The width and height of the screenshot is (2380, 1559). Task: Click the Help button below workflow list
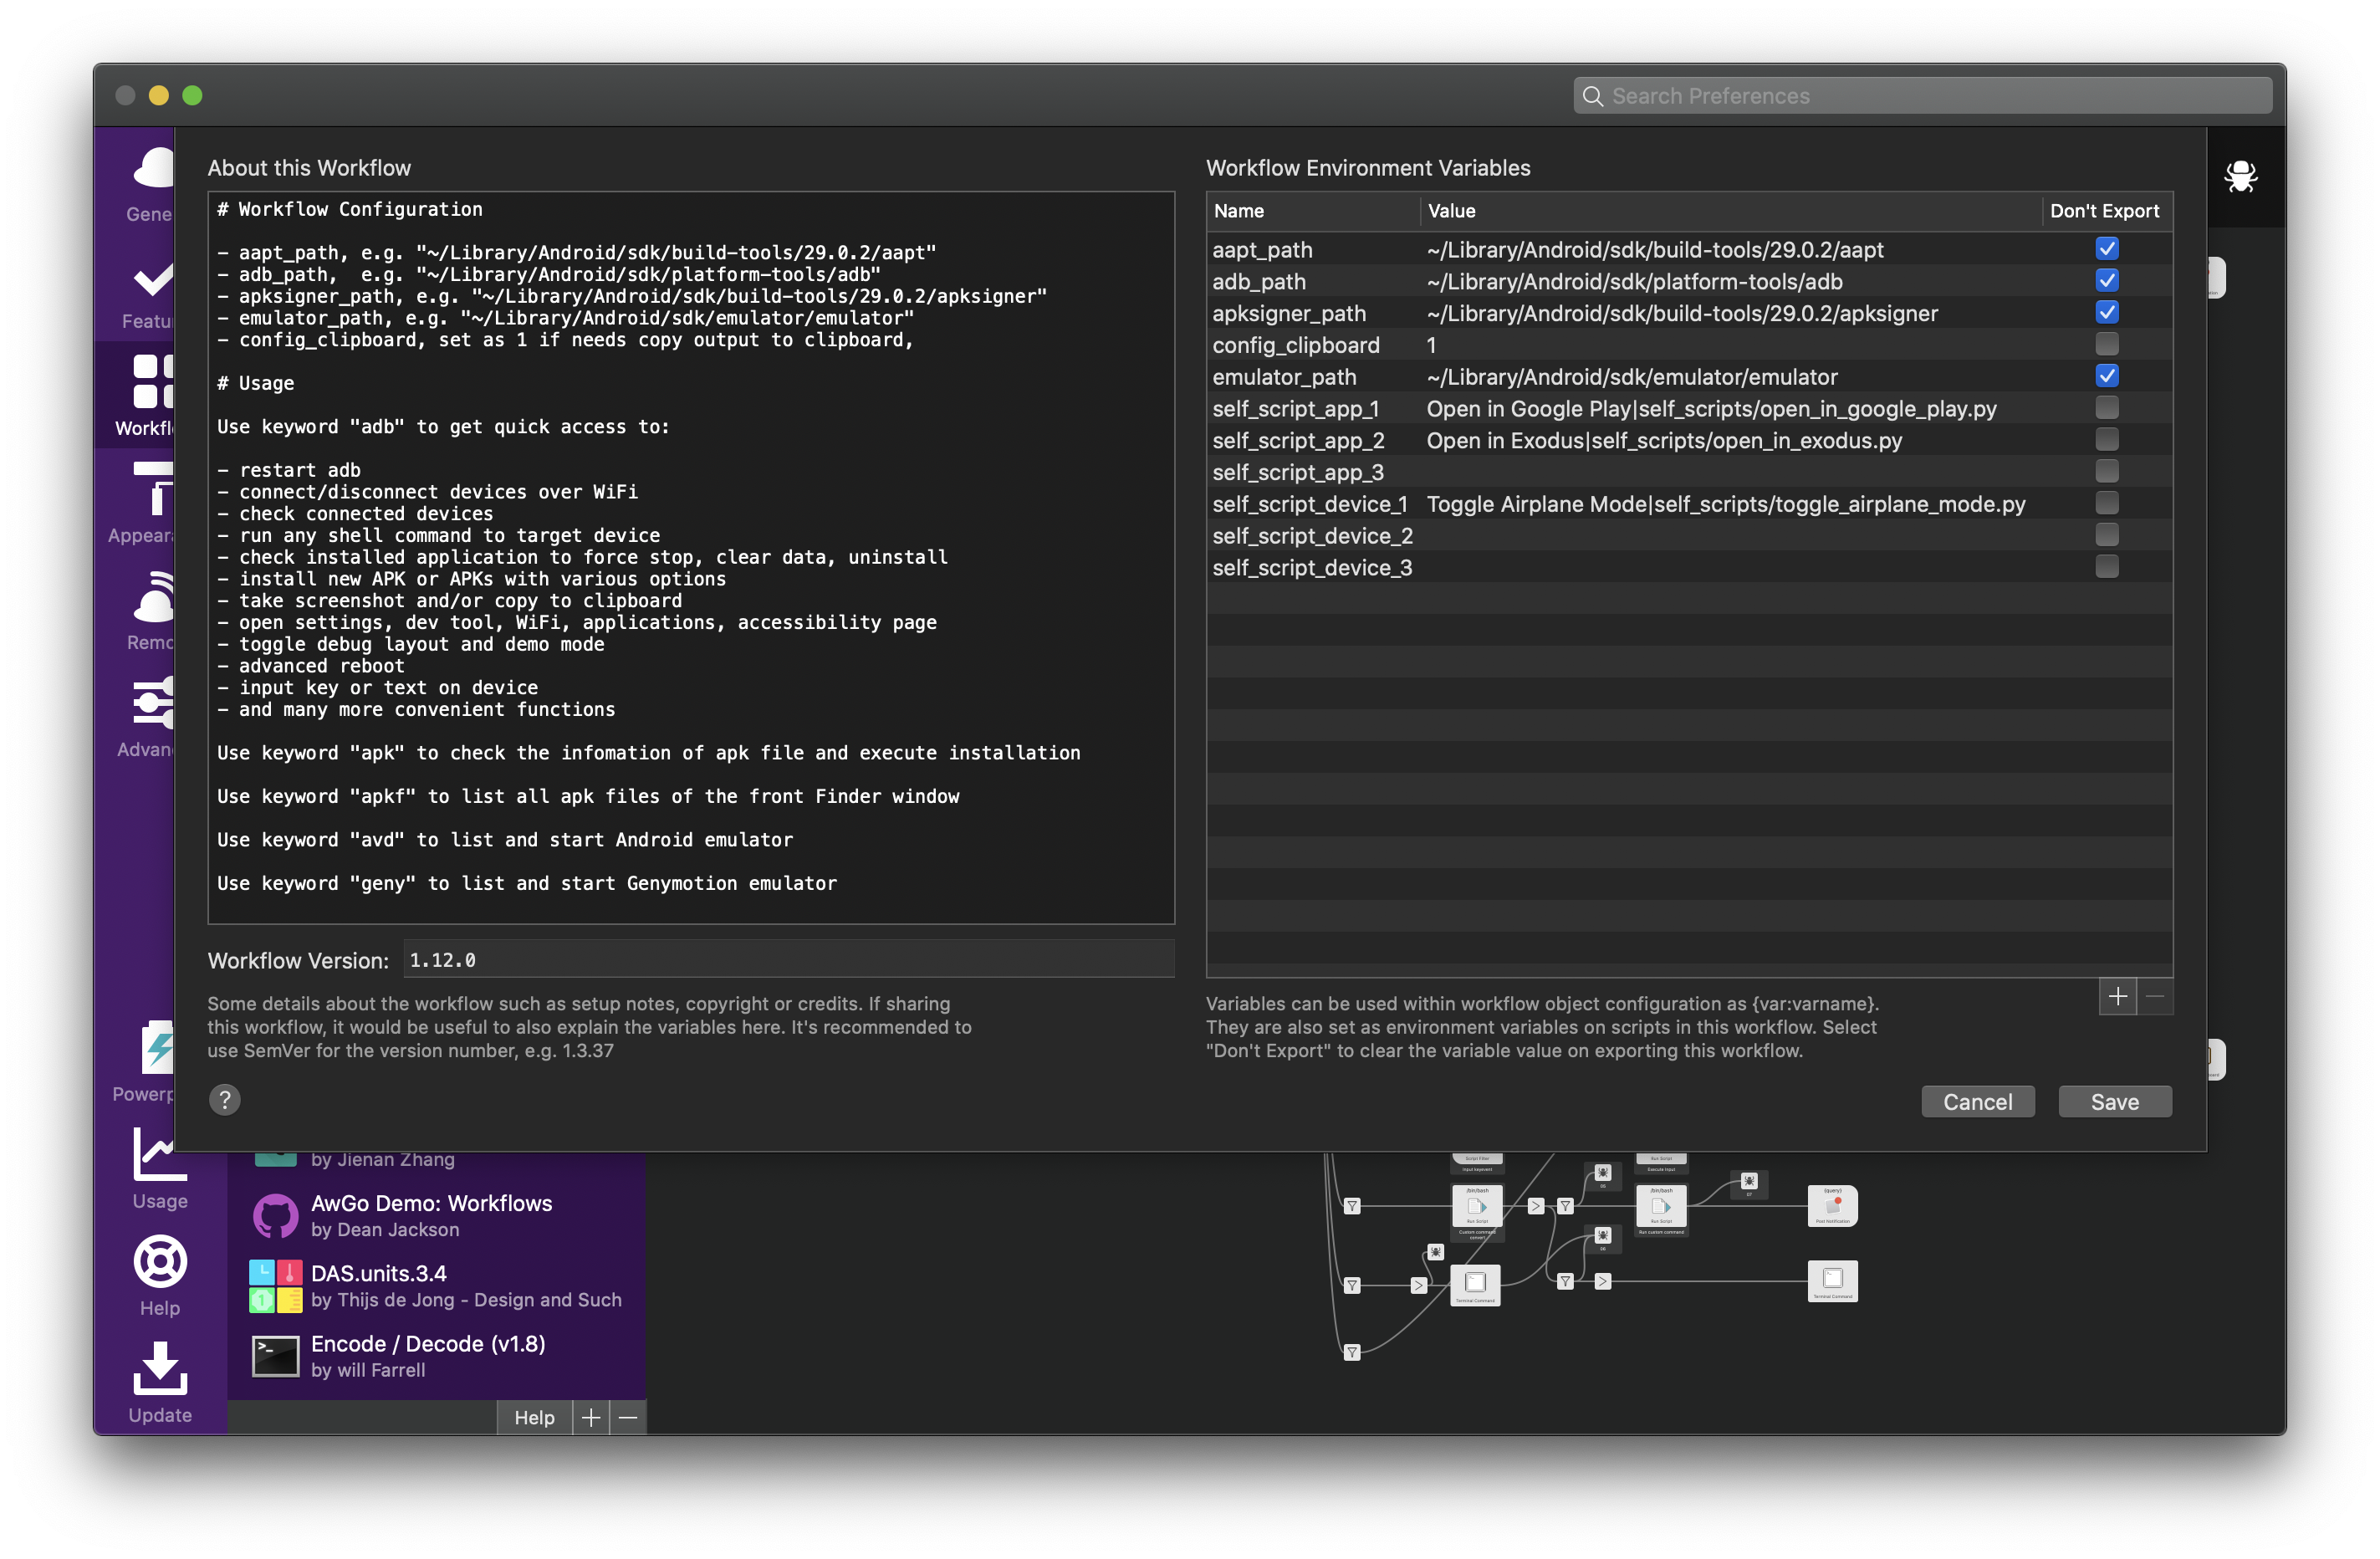coord(534,1417)
